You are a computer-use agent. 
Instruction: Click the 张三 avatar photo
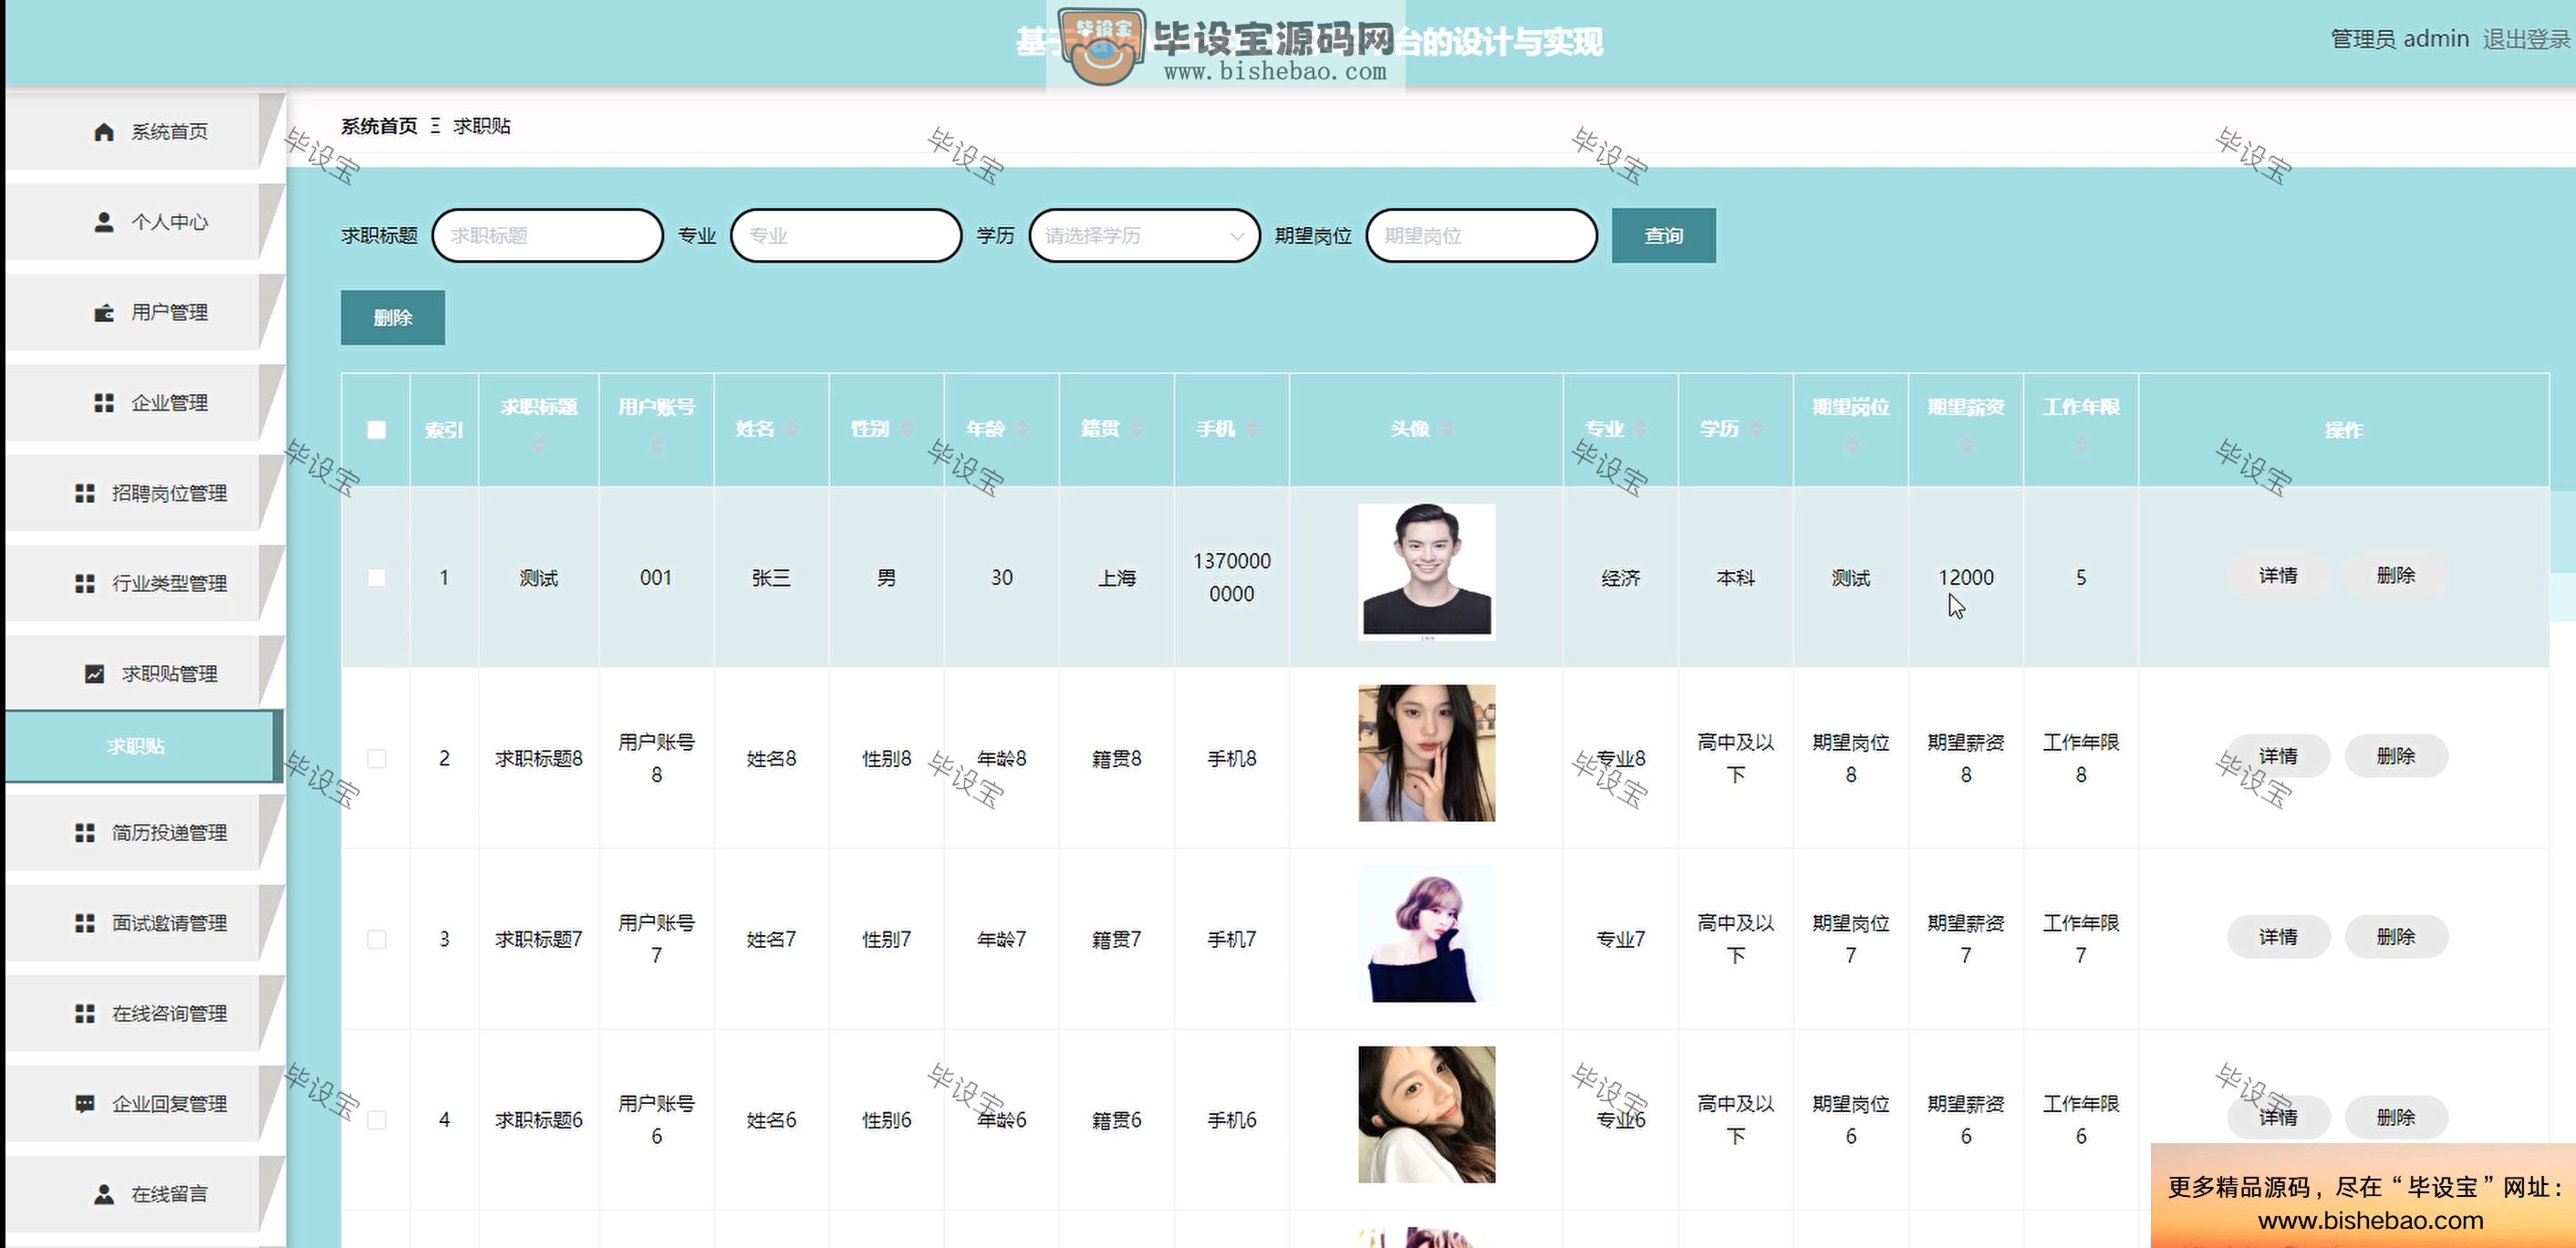(1427, 571)
